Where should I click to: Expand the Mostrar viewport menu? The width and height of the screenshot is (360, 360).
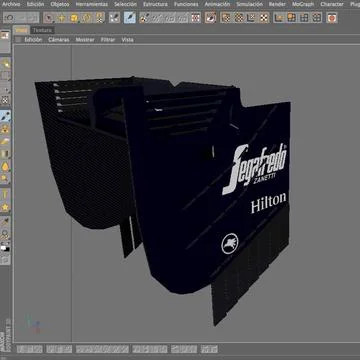(85, 40)
